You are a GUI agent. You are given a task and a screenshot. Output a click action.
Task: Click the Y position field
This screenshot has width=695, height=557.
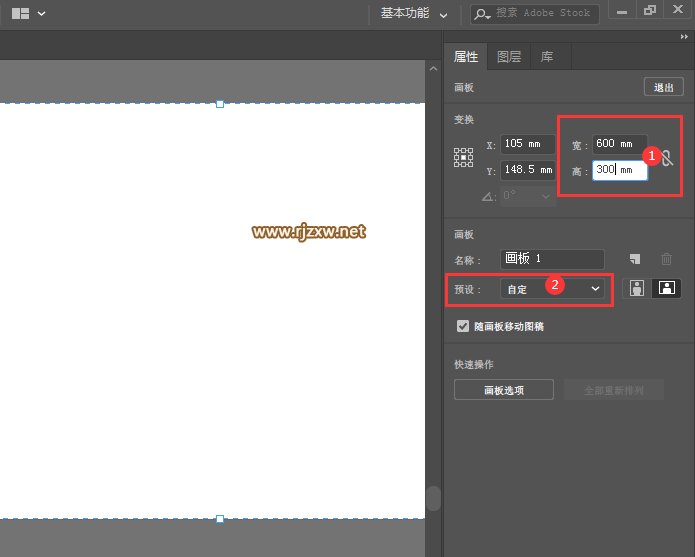click(x=527, y=170)
